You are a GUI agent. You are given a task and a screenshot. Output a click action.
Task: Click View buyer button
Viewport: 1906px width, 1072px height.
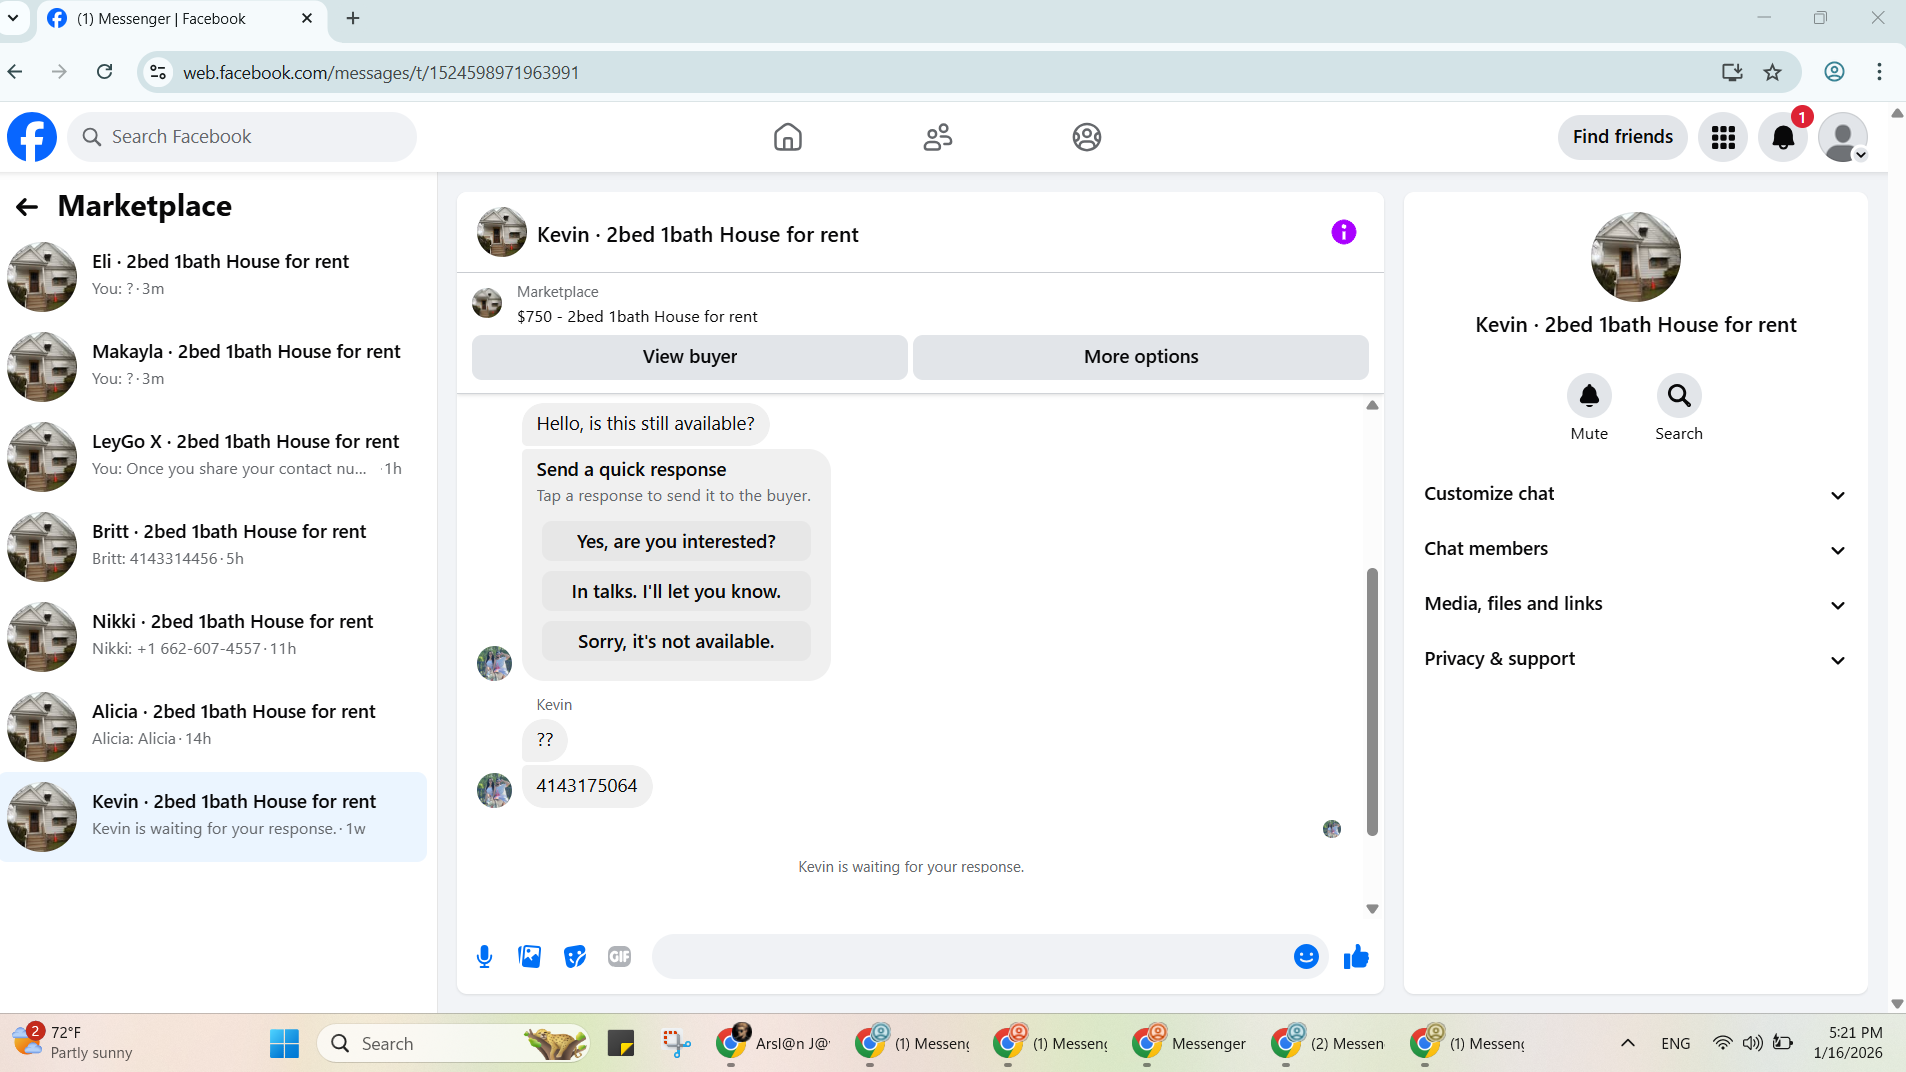point(690,357)
